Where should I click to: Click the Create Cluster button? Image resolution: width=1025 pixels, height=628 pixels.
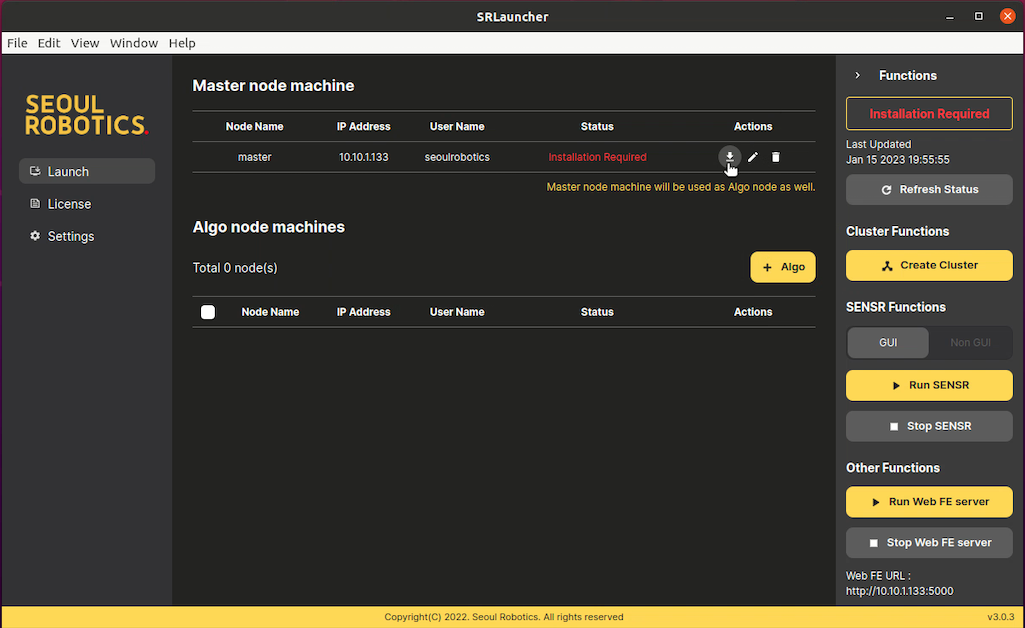[x=928, y=265]
